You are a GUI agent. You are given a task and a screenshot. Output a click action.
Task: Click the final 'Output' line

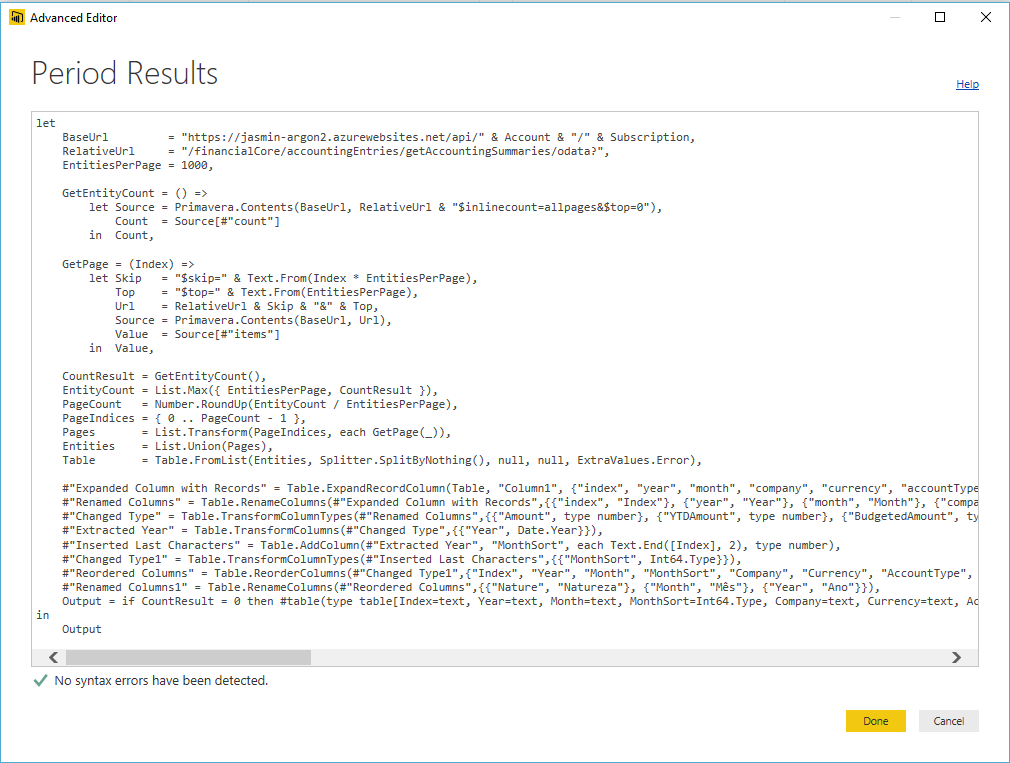click(82, 630)
